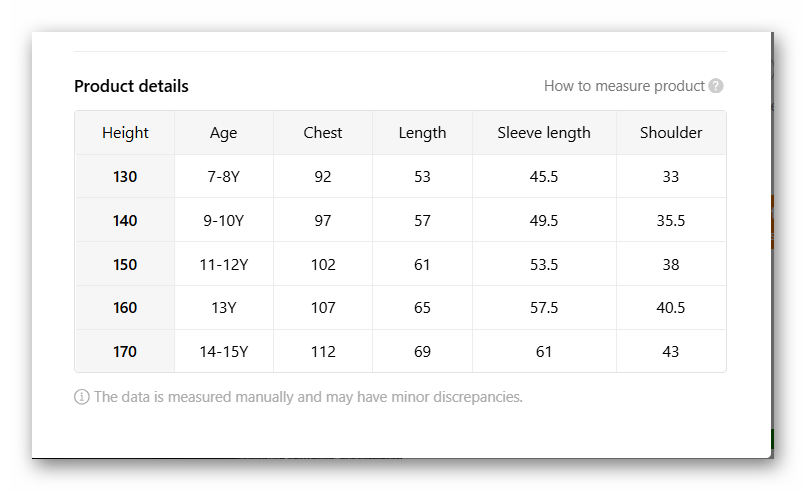Click the Length column header
The width and height of the screenshot is (806, 491).
(x=422, y=133)
